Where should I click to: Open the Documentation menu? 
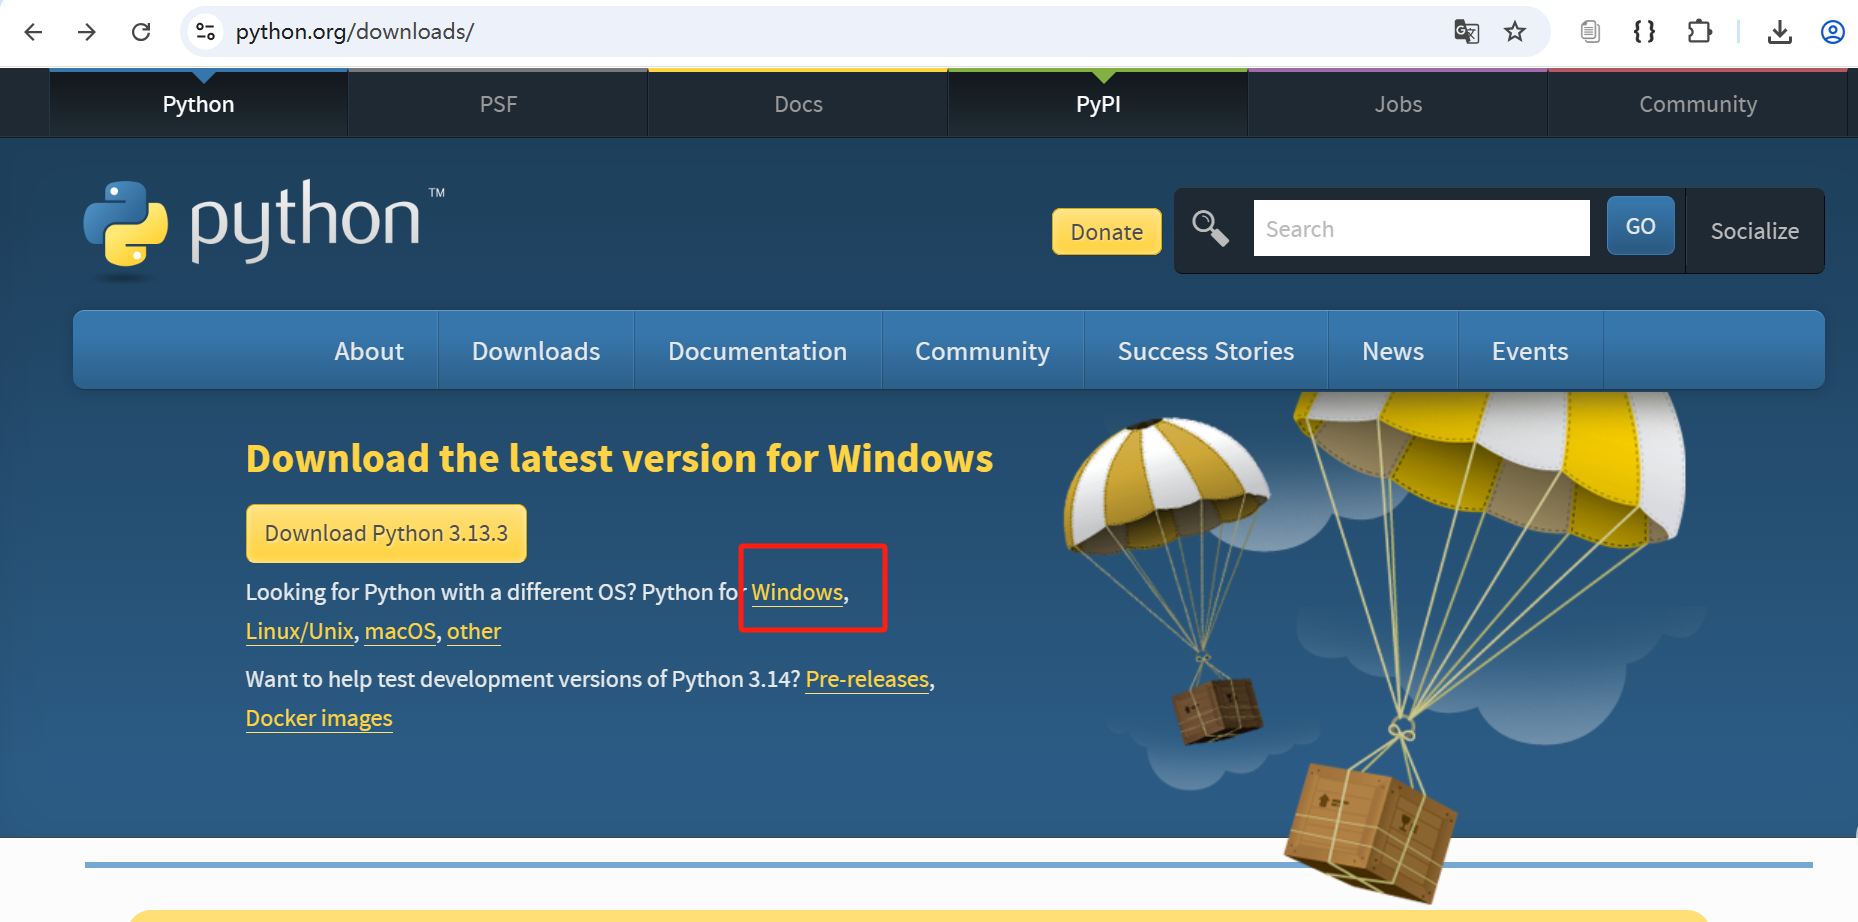(757, 351)
